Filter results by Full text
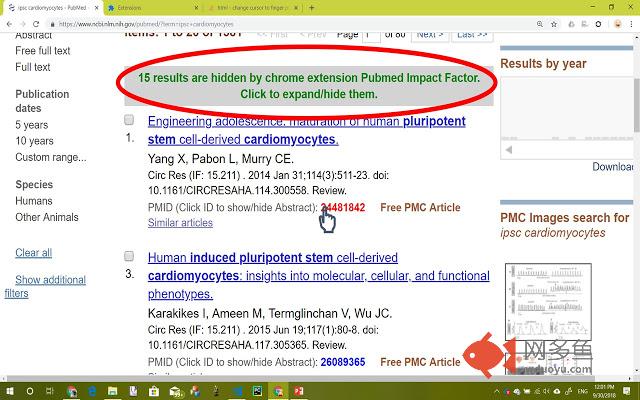This screenshot has width=640, height=400. (33, 67)
